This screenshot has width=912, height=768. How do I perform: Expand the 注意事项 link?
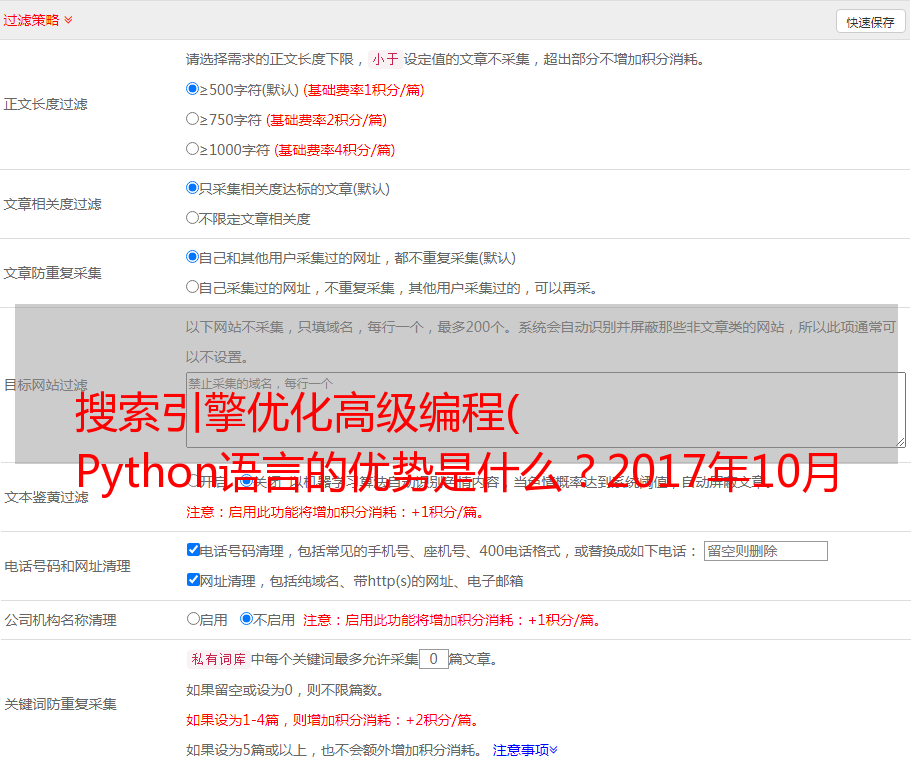click(525, 750)
